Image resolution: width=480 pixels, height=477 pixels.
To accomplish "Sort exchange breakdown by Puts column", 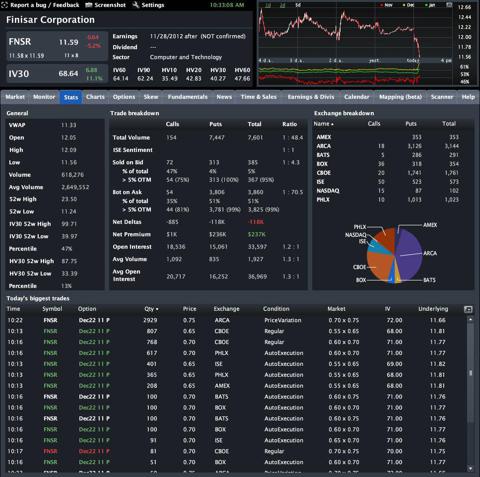I will click(411, 124).
